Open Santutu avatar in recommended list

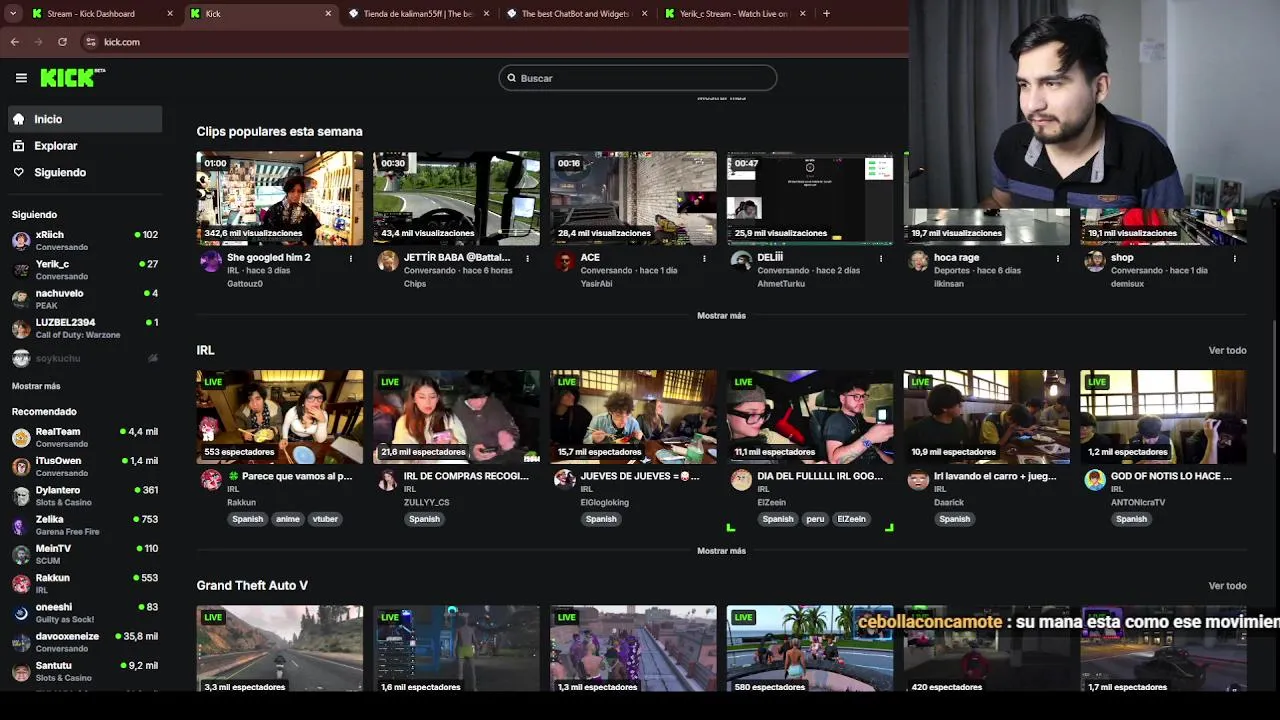point(21,671)
